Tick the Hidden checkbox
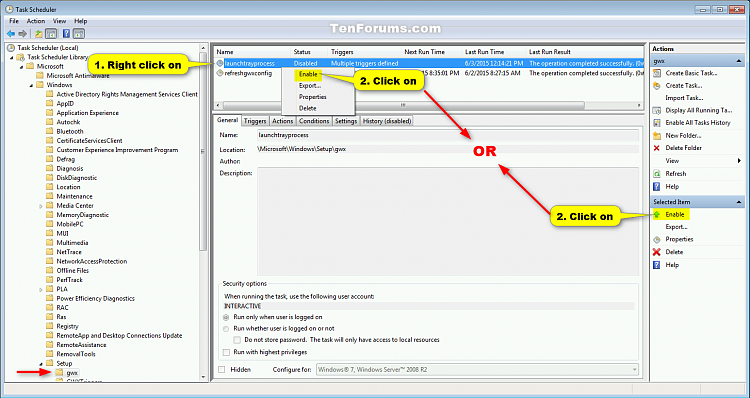Screen dimensions: 750x398 pos(221,370)
